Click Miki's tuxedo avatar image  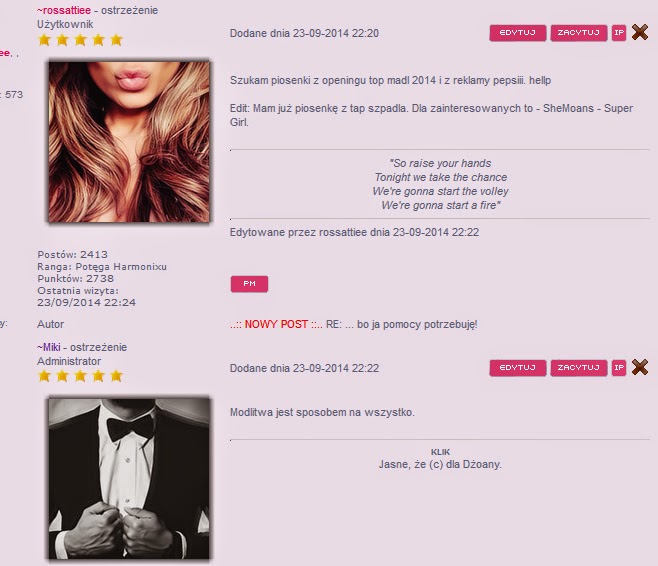129,479
